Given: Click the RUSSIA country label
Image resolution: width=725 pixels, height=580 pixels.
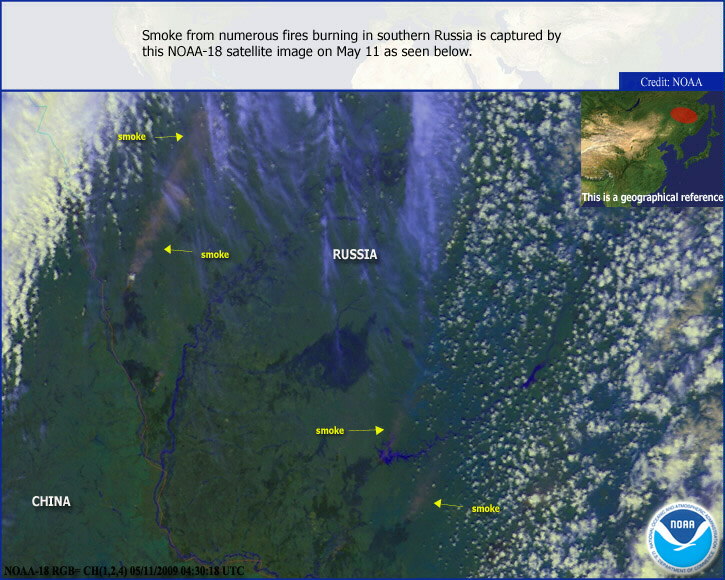Looking at the screenshot, I should (355, 255).
